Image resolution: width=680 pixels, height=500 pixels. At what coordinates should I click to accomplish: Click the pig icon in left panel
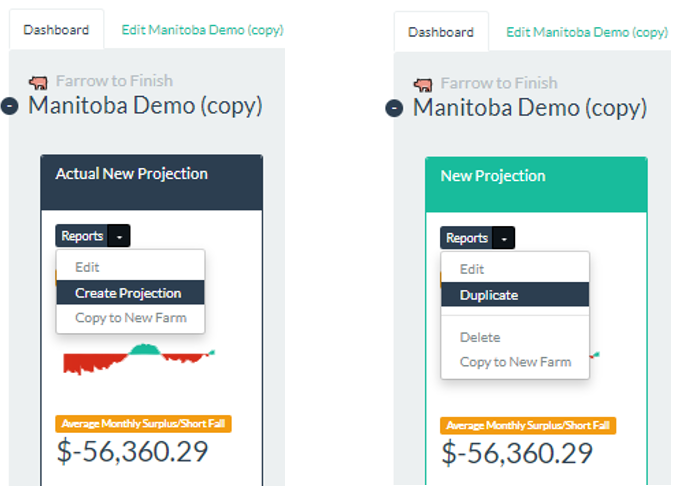point(38,82)
